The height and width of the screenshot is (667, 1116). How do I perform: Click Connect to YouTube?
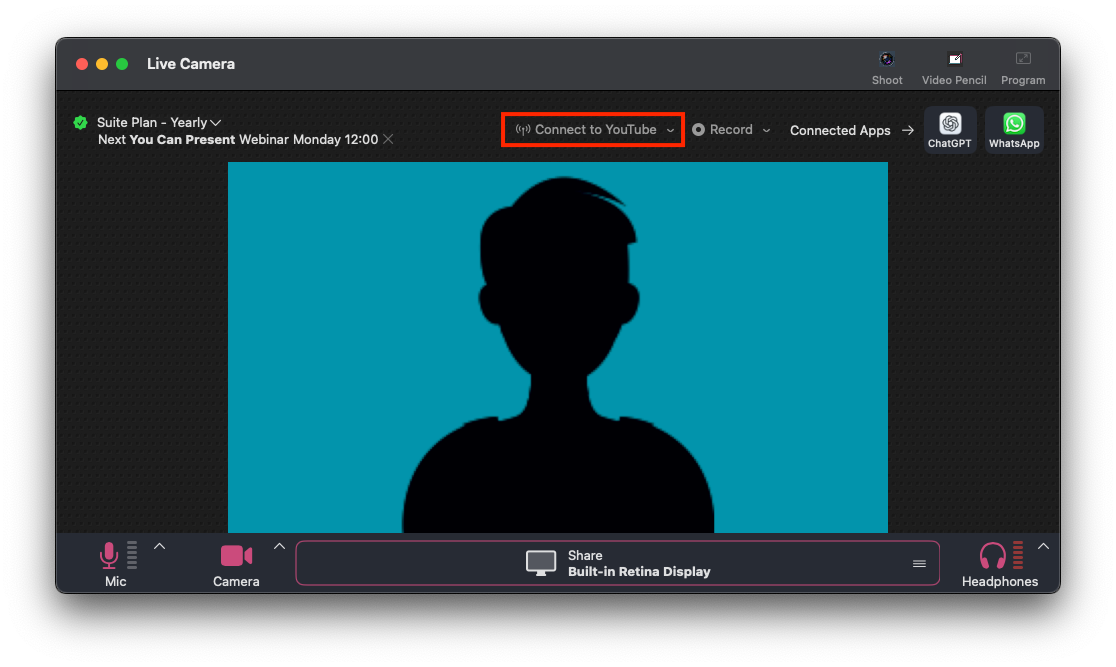coord(587,130)
